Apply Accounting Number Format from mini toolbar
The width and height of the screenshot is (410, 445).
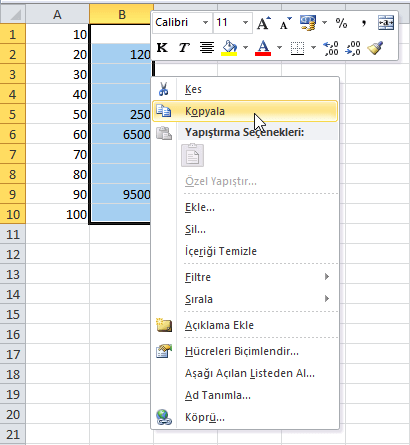tap(308, 23)
